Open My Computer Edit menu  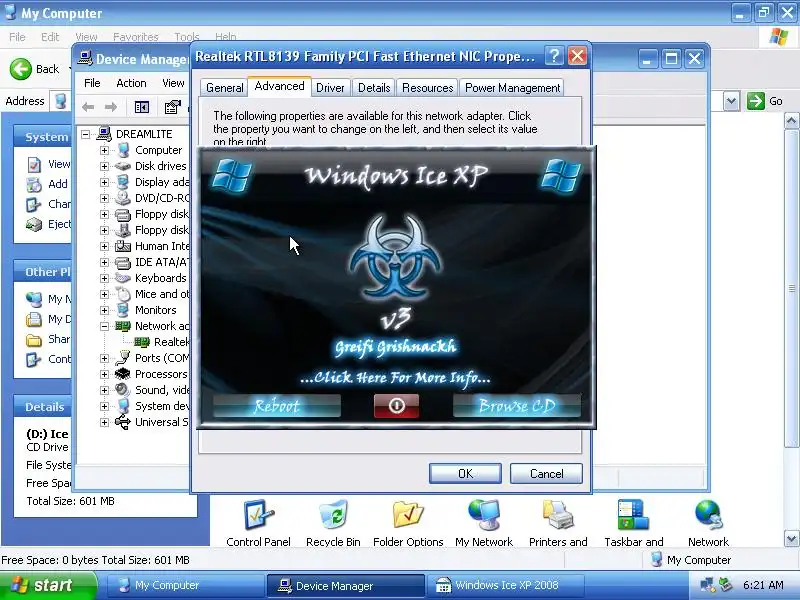[50, 37]
